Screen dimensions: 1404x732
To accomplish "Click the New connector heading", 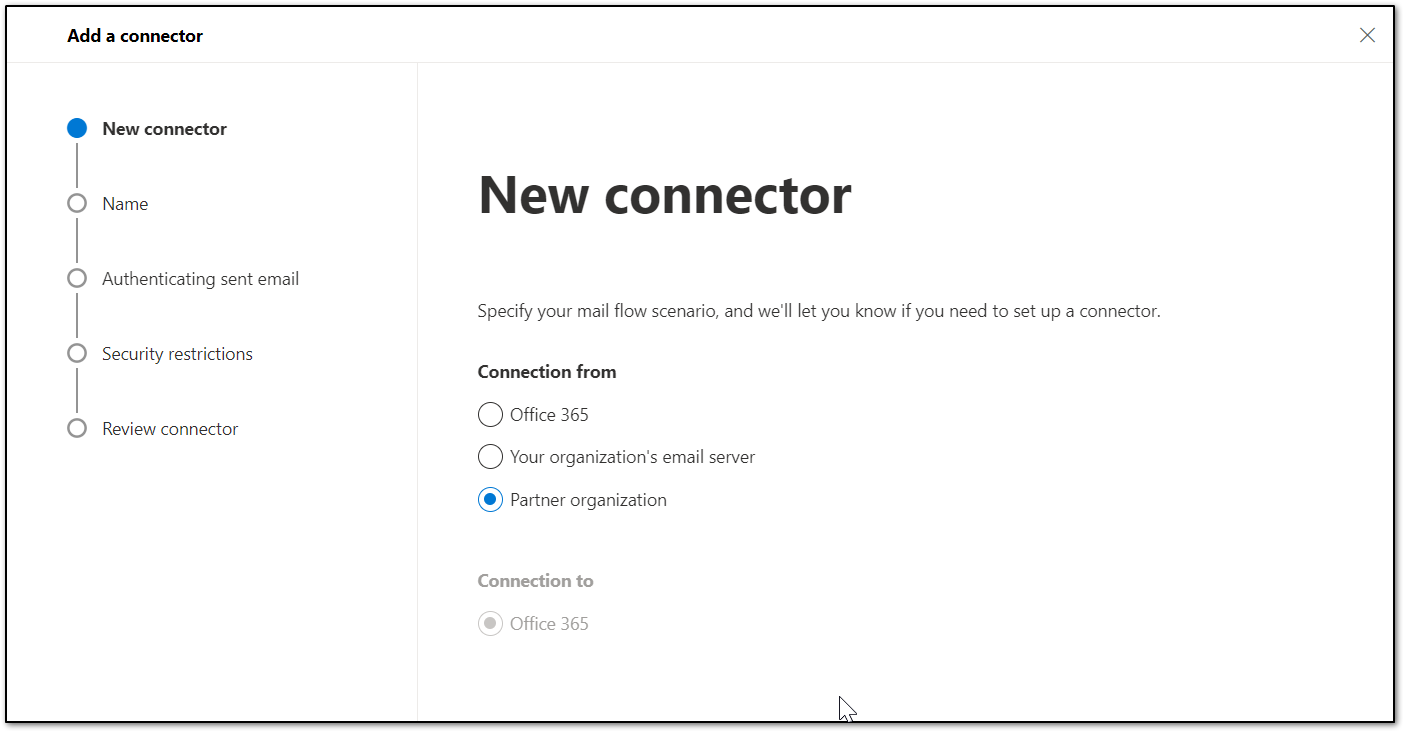I will pyautogui.click(x=664, y=195).
